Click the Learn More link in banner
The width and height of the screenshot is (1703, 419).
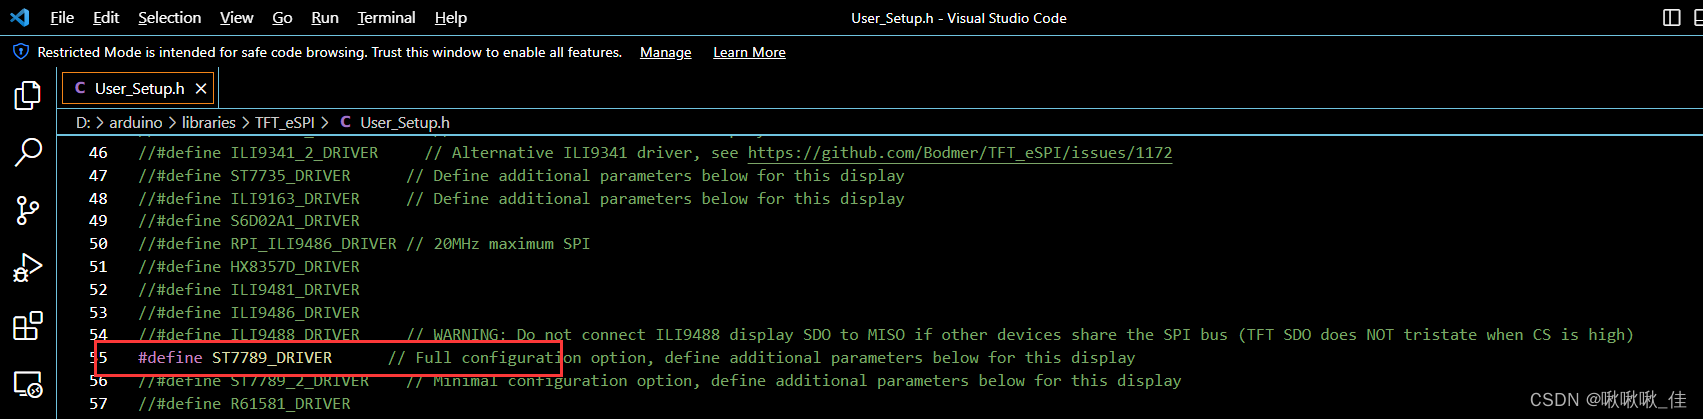coord(749,52)
